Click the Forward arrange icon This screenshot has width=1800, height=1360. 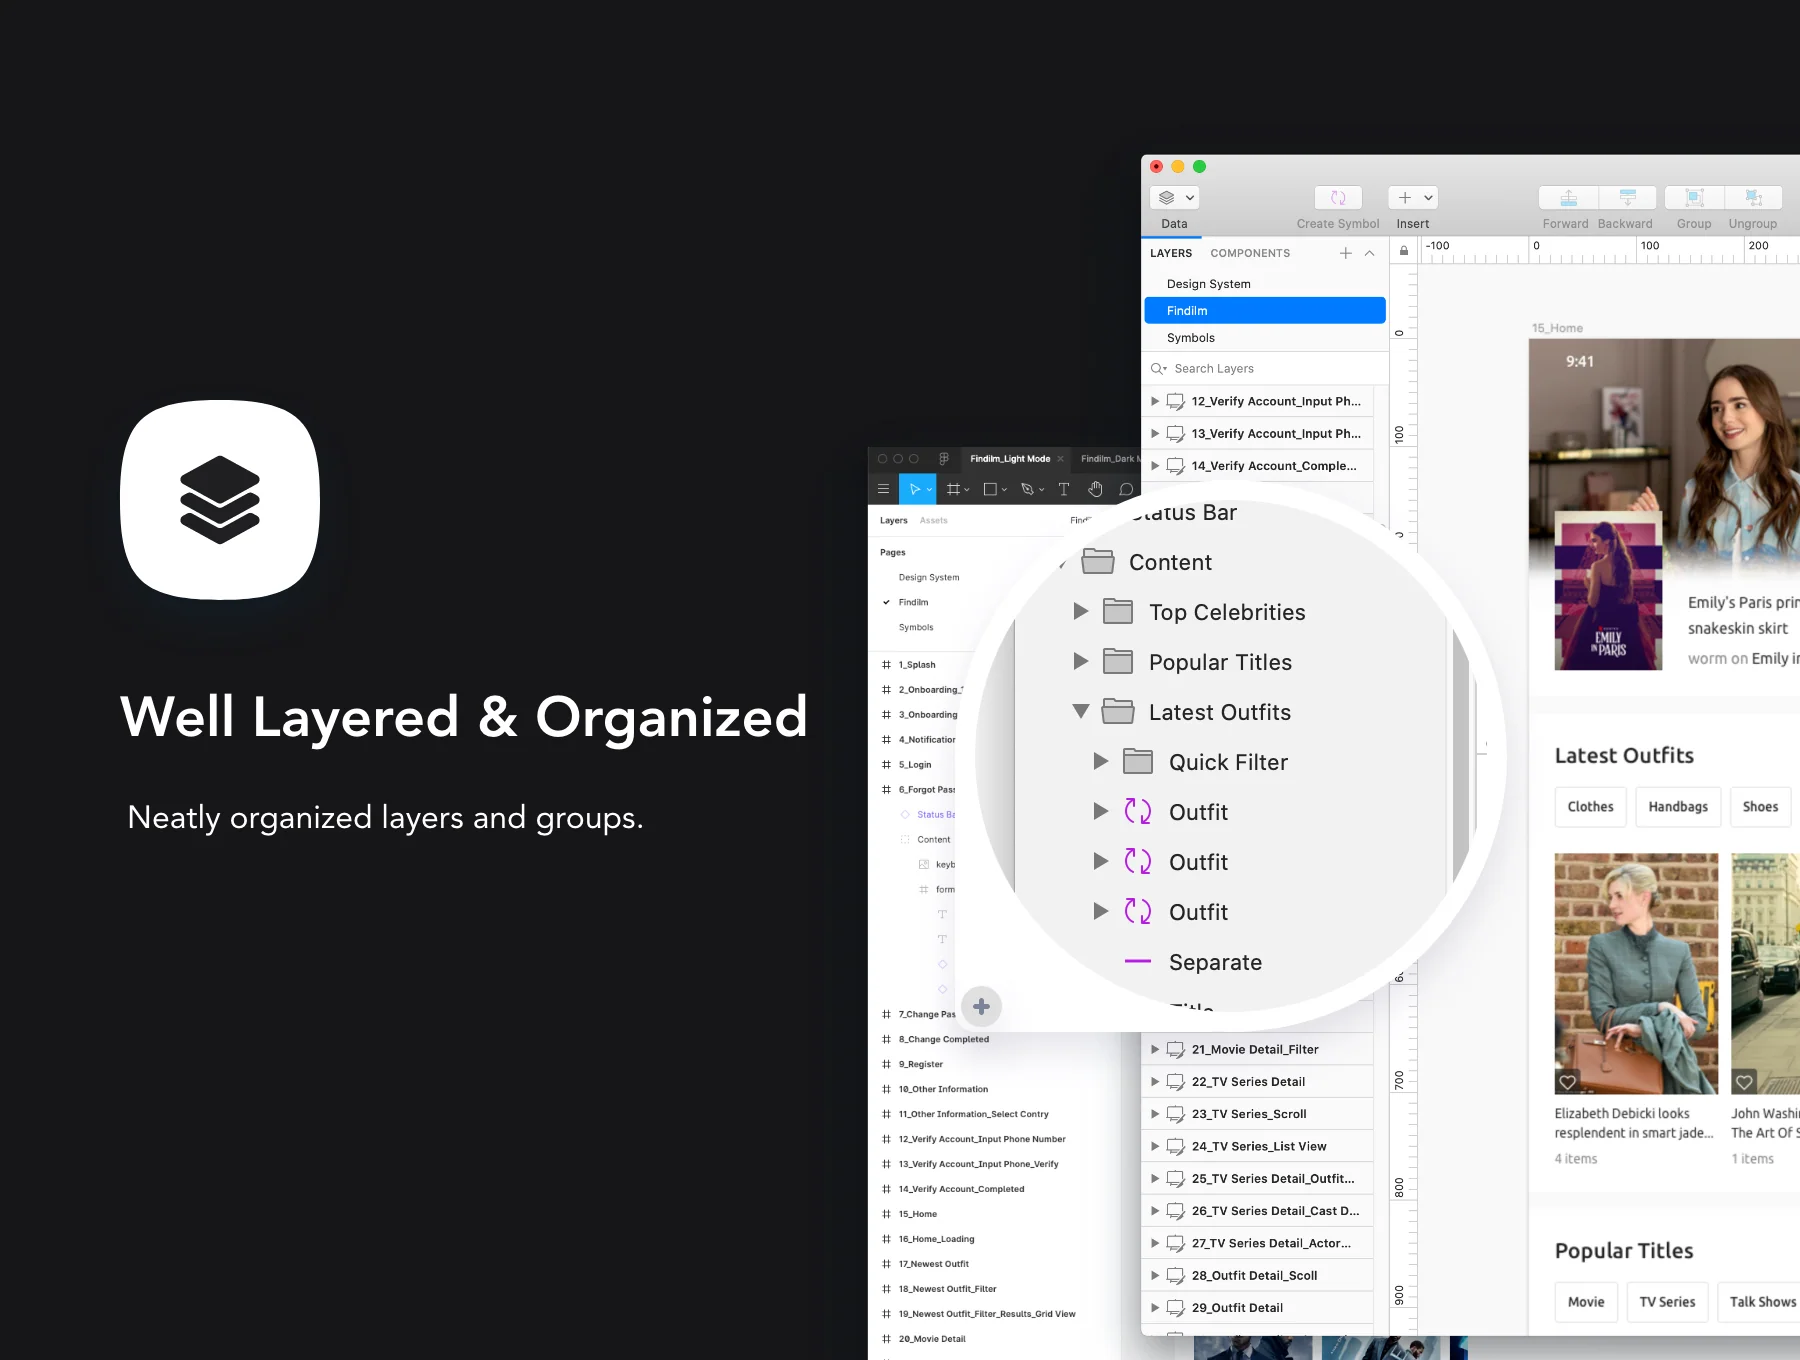[x=1568, y=198]
